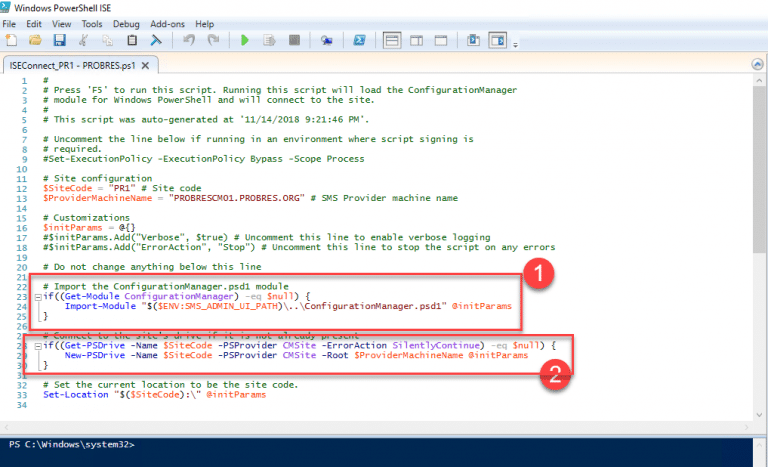Expand the toolbar overflow options arrow

tap(516, 43)
